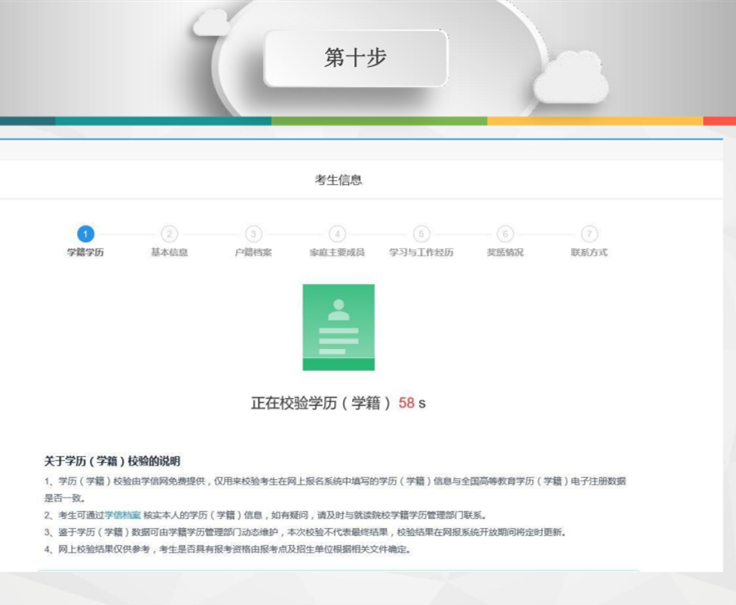Select the step 5 circle icon
Viewport: 736px width, 605px height.
[421, 234]
